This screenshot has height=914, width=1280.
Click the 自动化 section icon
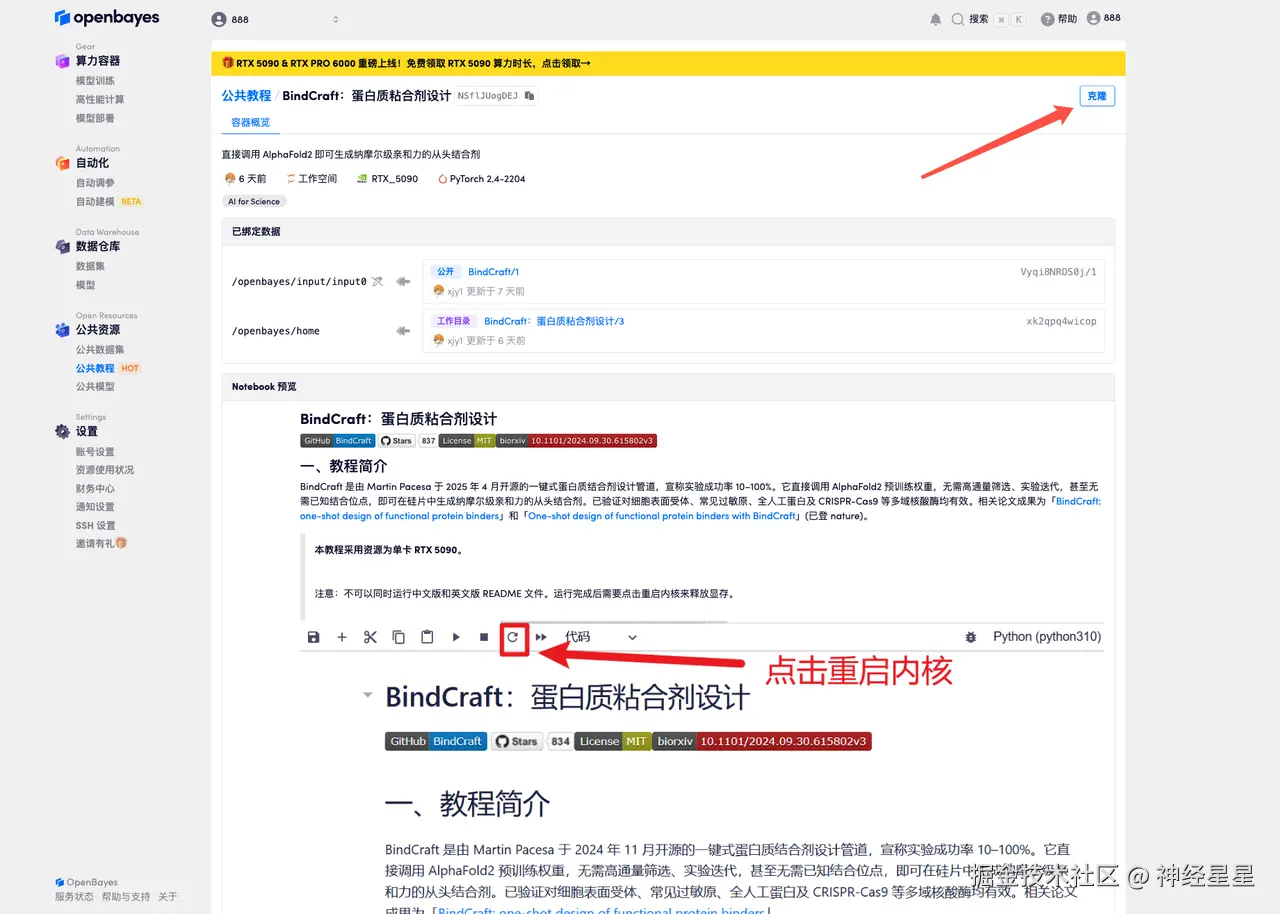pos(63,163)
